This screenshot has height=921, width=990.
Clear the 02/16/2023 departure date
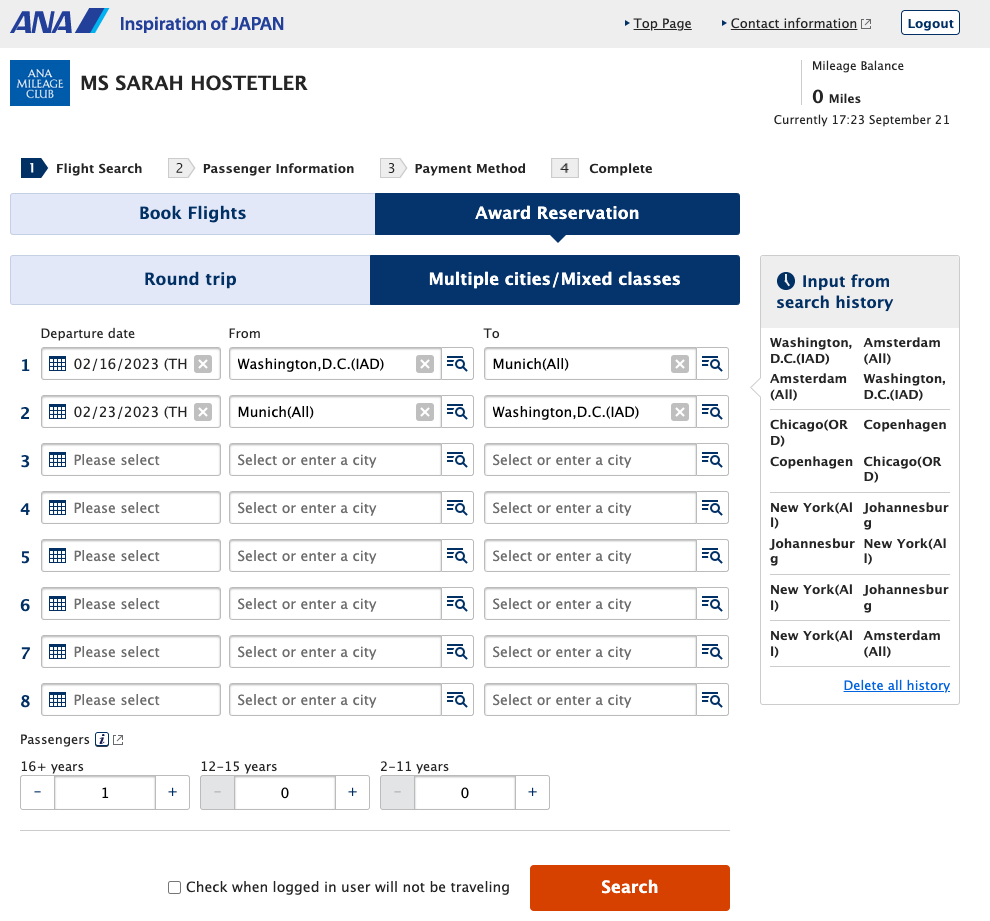203,364
